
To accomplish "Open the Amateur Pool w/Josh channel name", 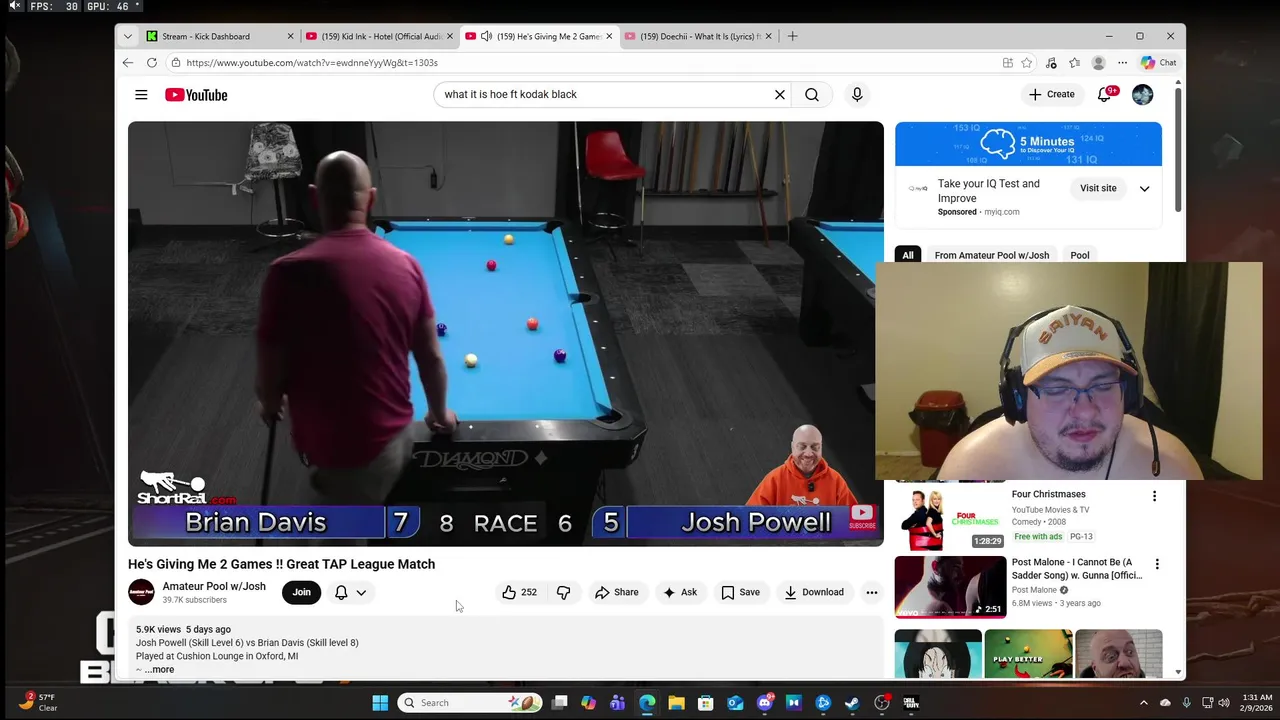I will point(214,586).
